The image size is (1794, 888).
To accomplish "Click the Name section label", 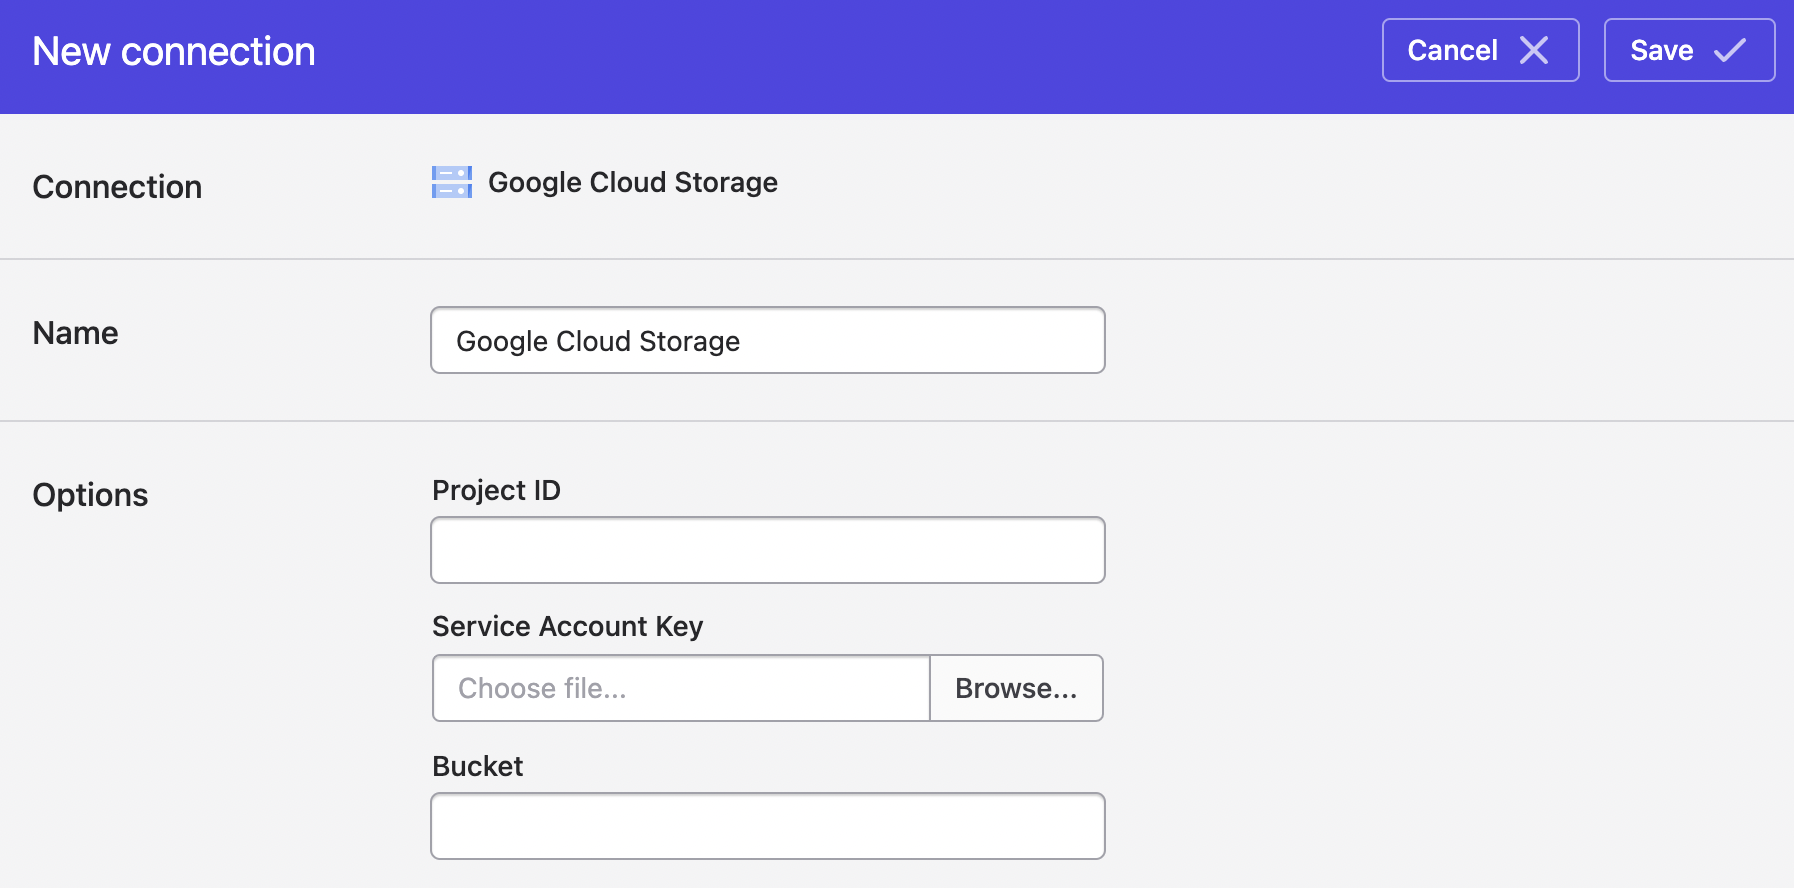I will coord(75,333).
